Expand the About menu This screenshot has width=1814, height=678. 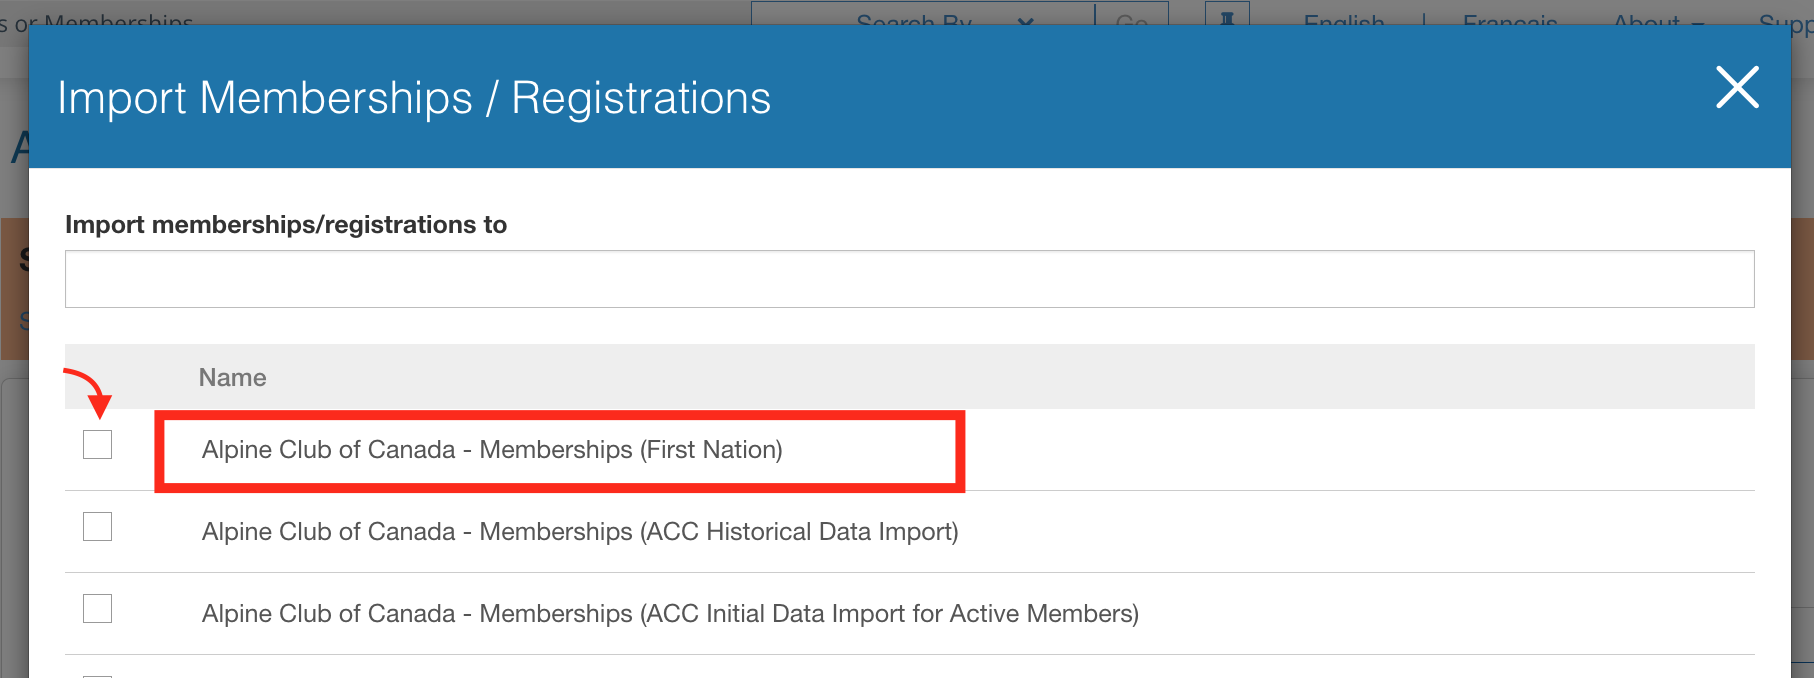tap(1658, 20)
